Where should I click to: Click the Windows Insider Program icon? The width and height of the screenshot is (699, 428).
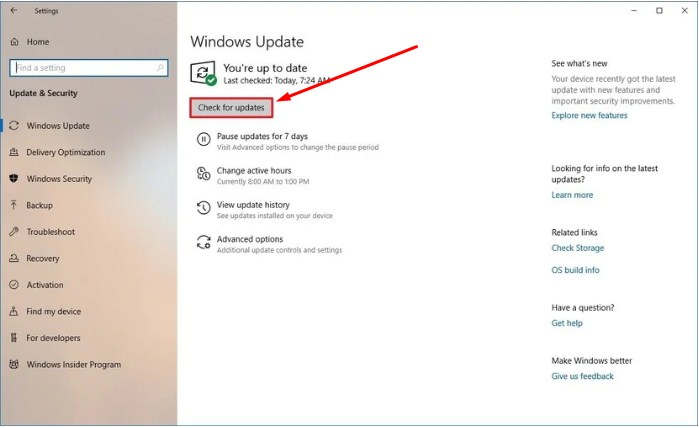14,364
